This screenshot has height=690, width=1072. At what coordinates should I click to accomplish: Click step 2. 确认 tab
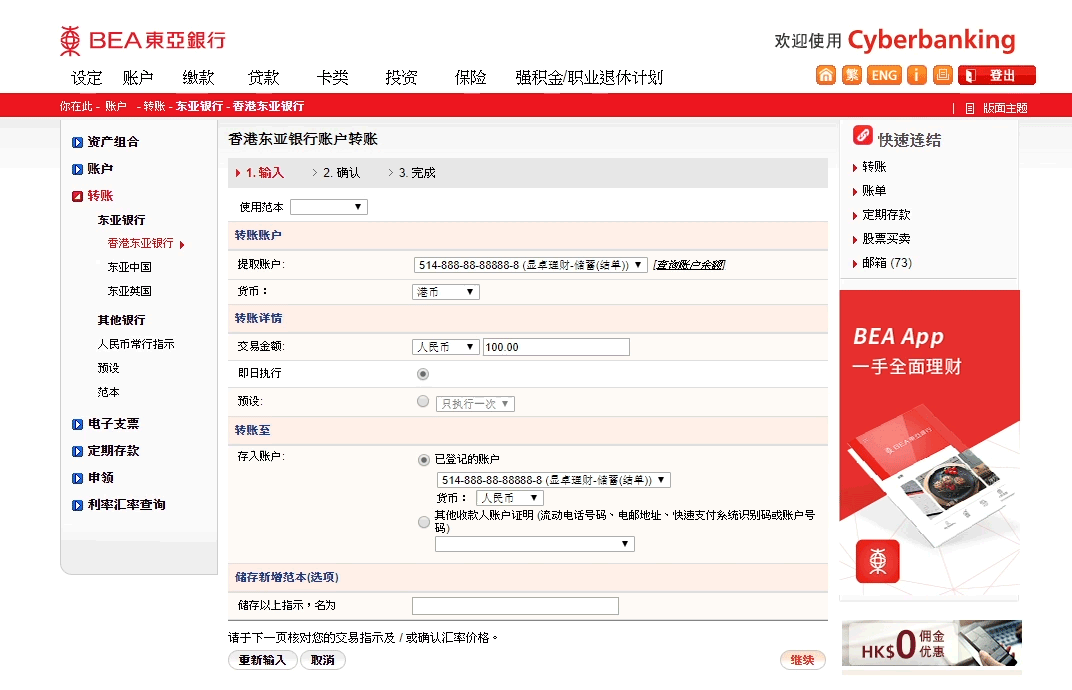341,173
